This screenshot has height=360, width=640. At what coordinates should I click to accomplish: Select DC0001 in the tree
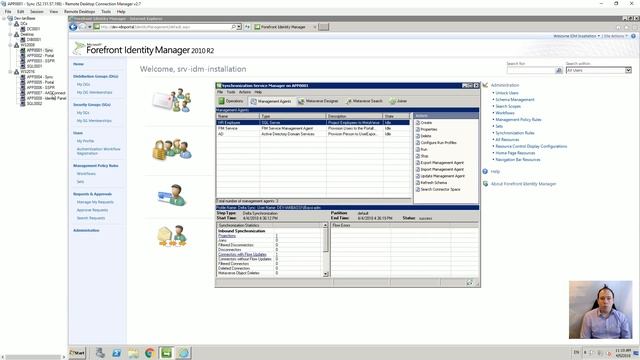pyautogui.click(x=33, y=29)
